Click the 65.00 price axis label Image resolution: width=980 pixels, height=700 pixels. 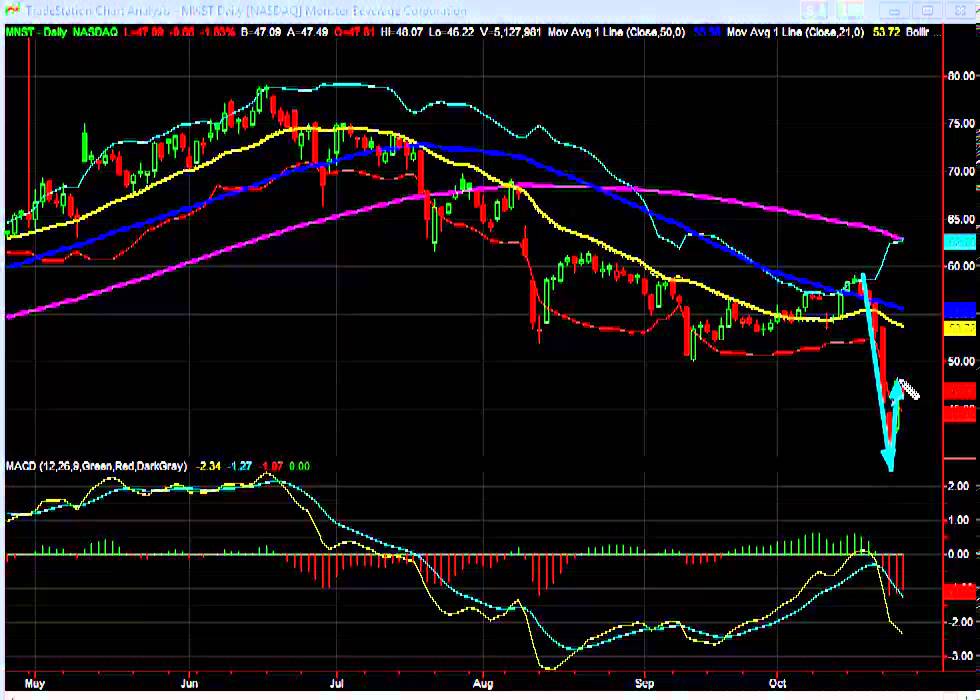961,219
